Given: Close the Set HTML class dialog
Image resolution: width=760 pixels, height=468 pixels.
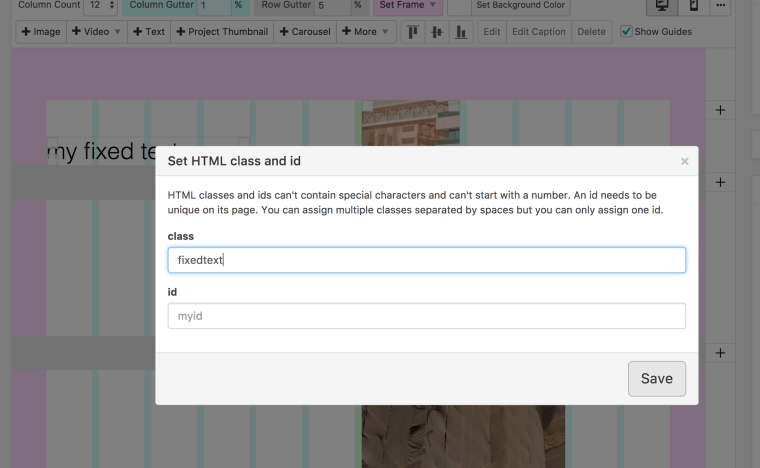Looking at the screenshot, I should point(684,161).
